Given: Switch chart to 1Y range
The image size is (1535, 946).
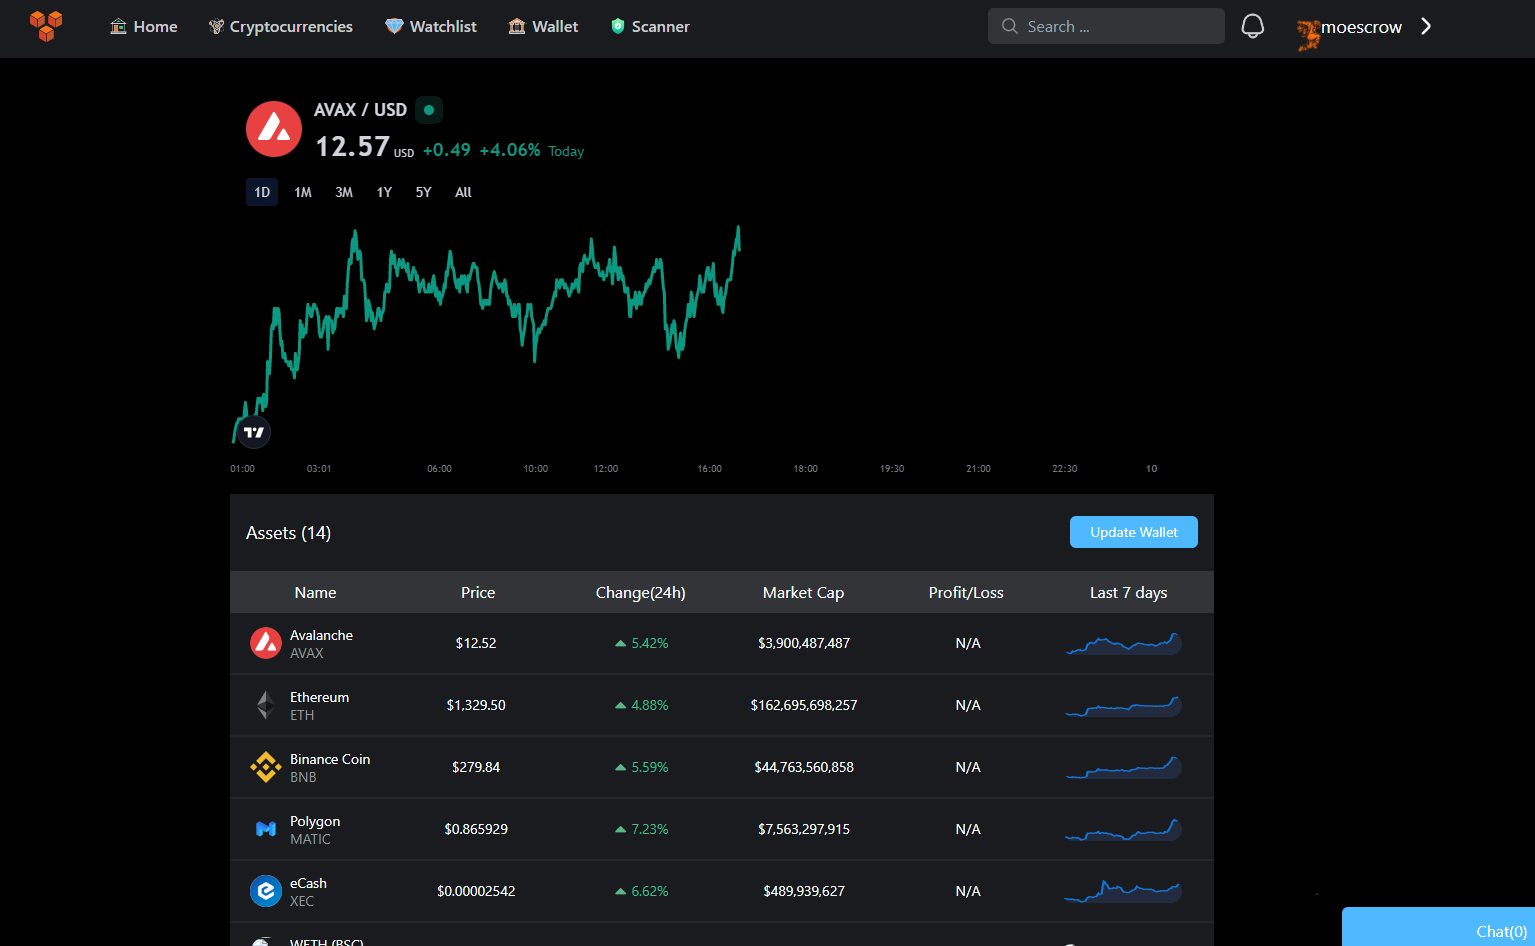Looking at the screenshot, I should [x=384, y=192].
